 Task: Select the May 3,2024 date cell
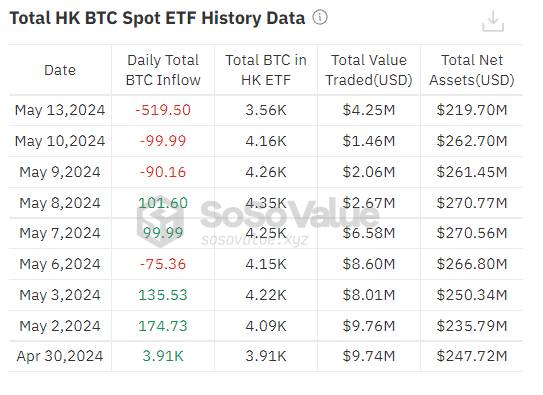(x=60, y=295)
